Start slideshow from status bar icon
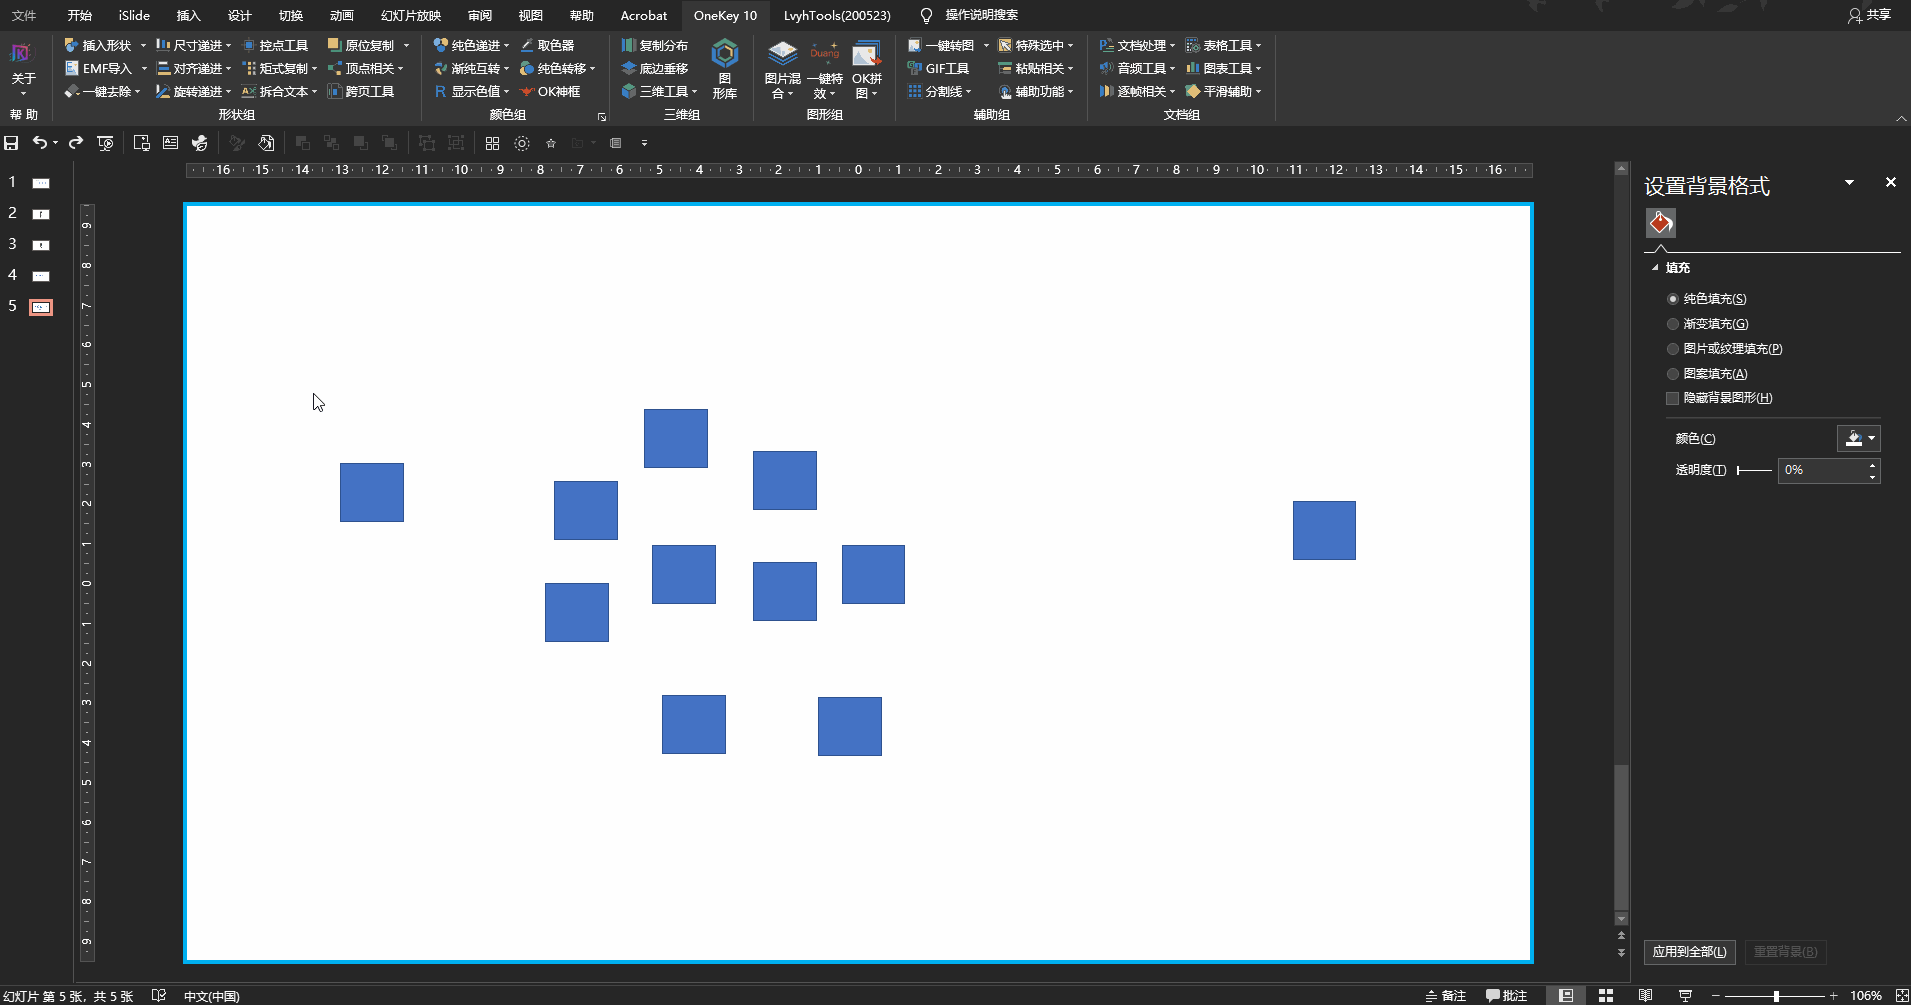The height and width of the screenshot is (1005, 1911). pyautogui.click(x=1685, y=996)
